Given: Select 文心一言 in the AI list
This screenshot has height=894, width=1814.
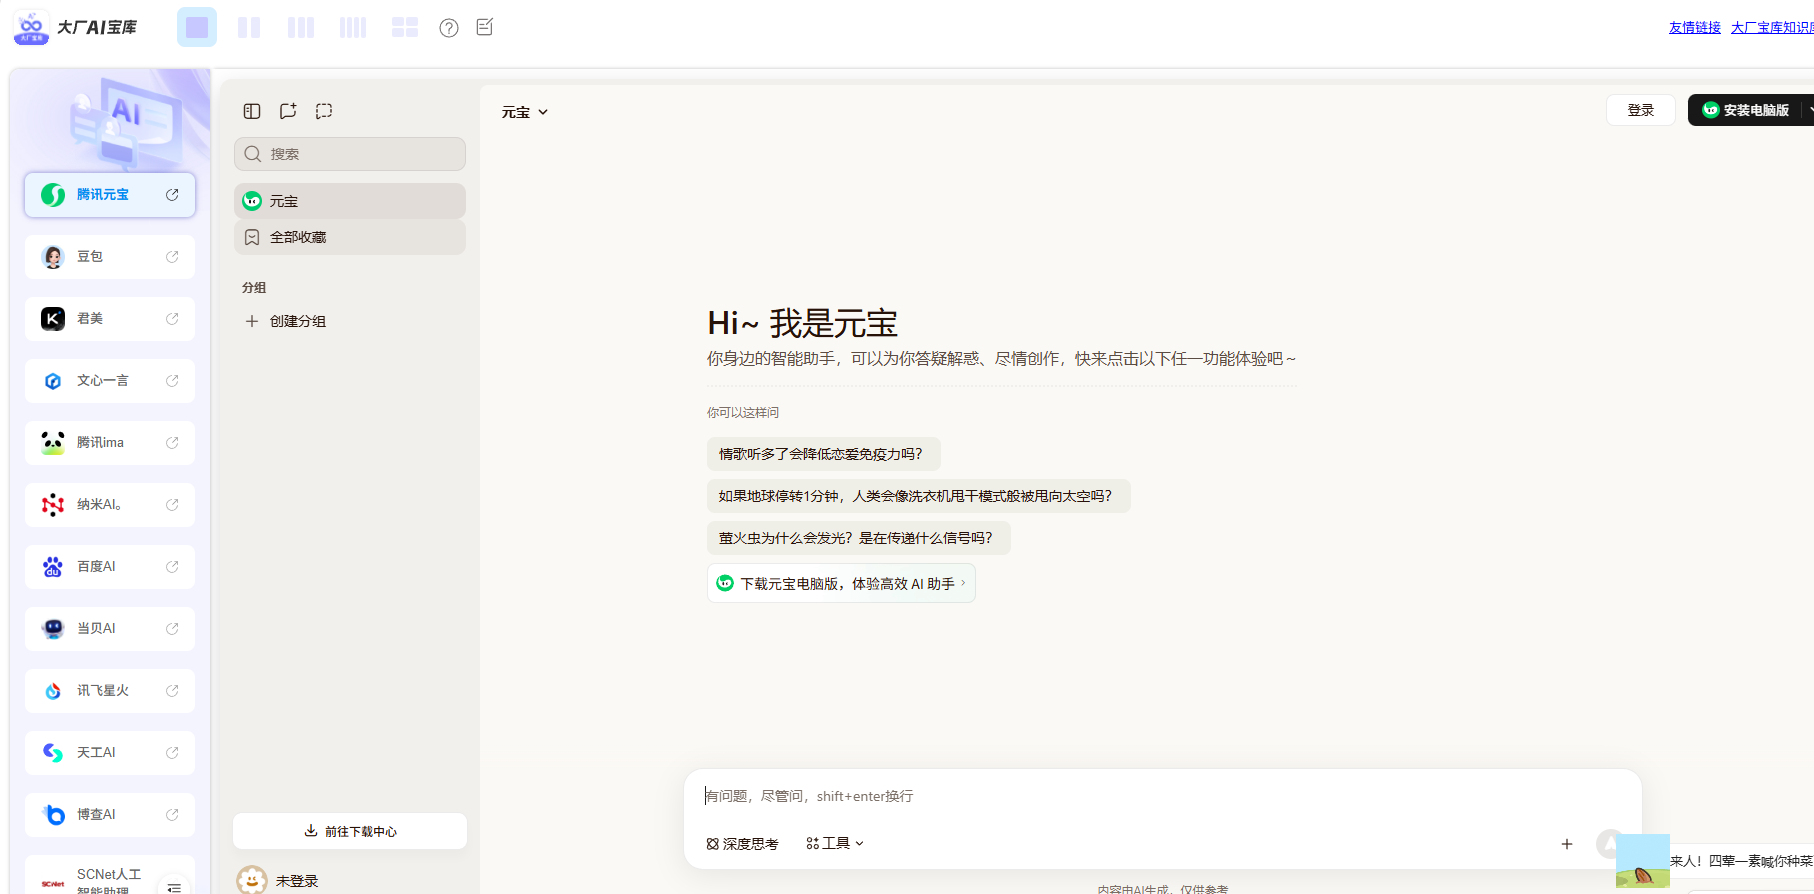Looking at the screenshot, I should [x=110, y=381].
